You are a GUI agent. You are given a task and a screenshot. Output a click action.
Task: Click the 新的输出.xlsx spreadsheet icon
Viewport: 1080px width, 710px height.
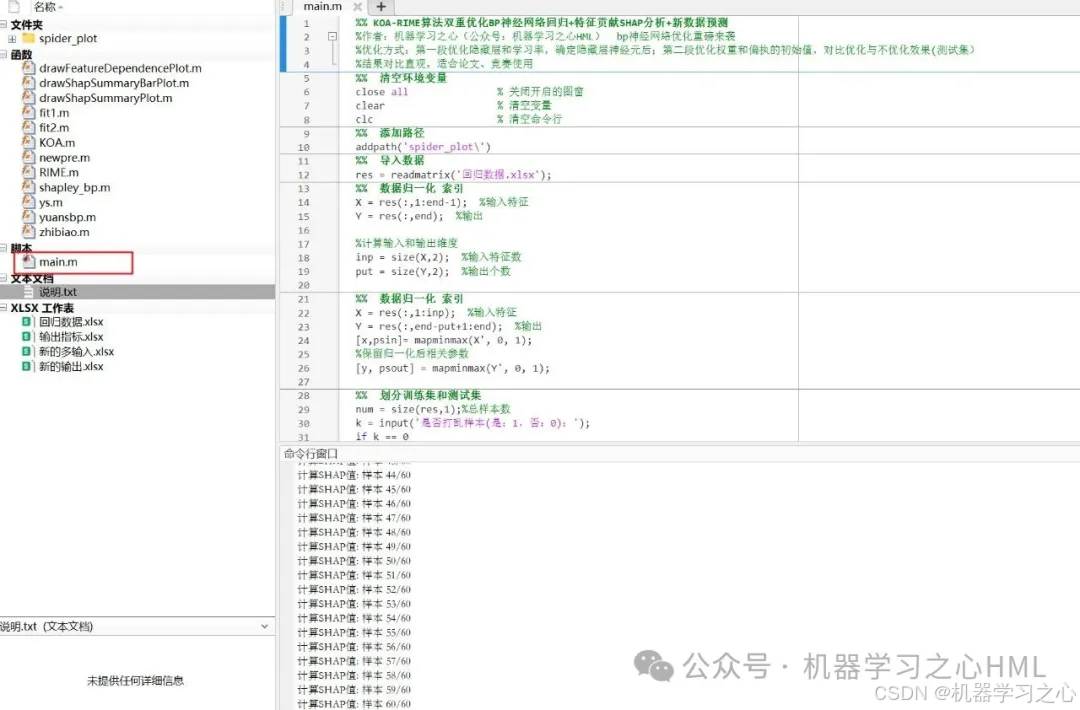[x=26, y=366]
